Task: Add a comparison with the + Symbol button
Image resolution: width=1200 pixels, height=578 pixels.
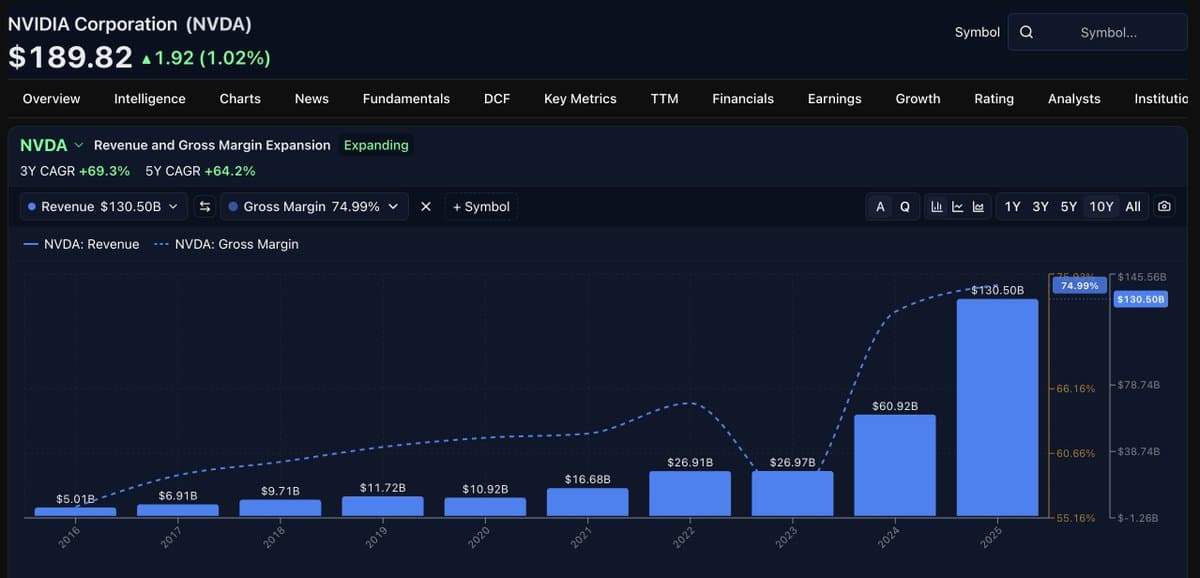Action: coord(481,206)
